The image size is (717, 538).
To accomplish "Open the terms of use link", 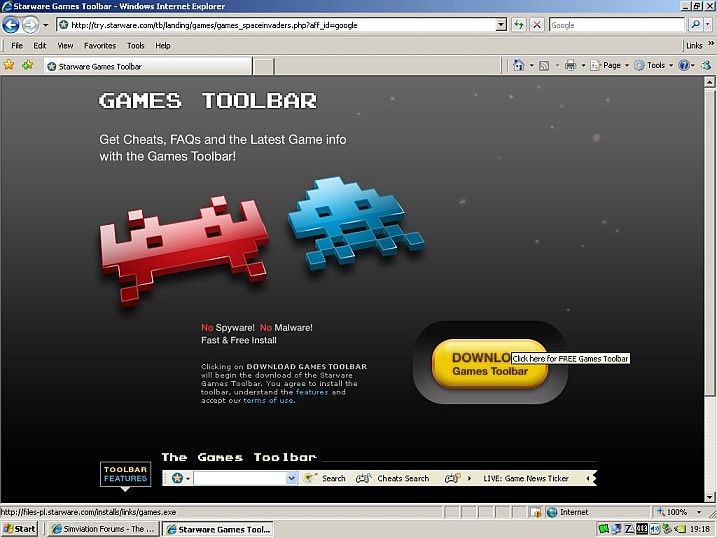I will coord(268,401).
